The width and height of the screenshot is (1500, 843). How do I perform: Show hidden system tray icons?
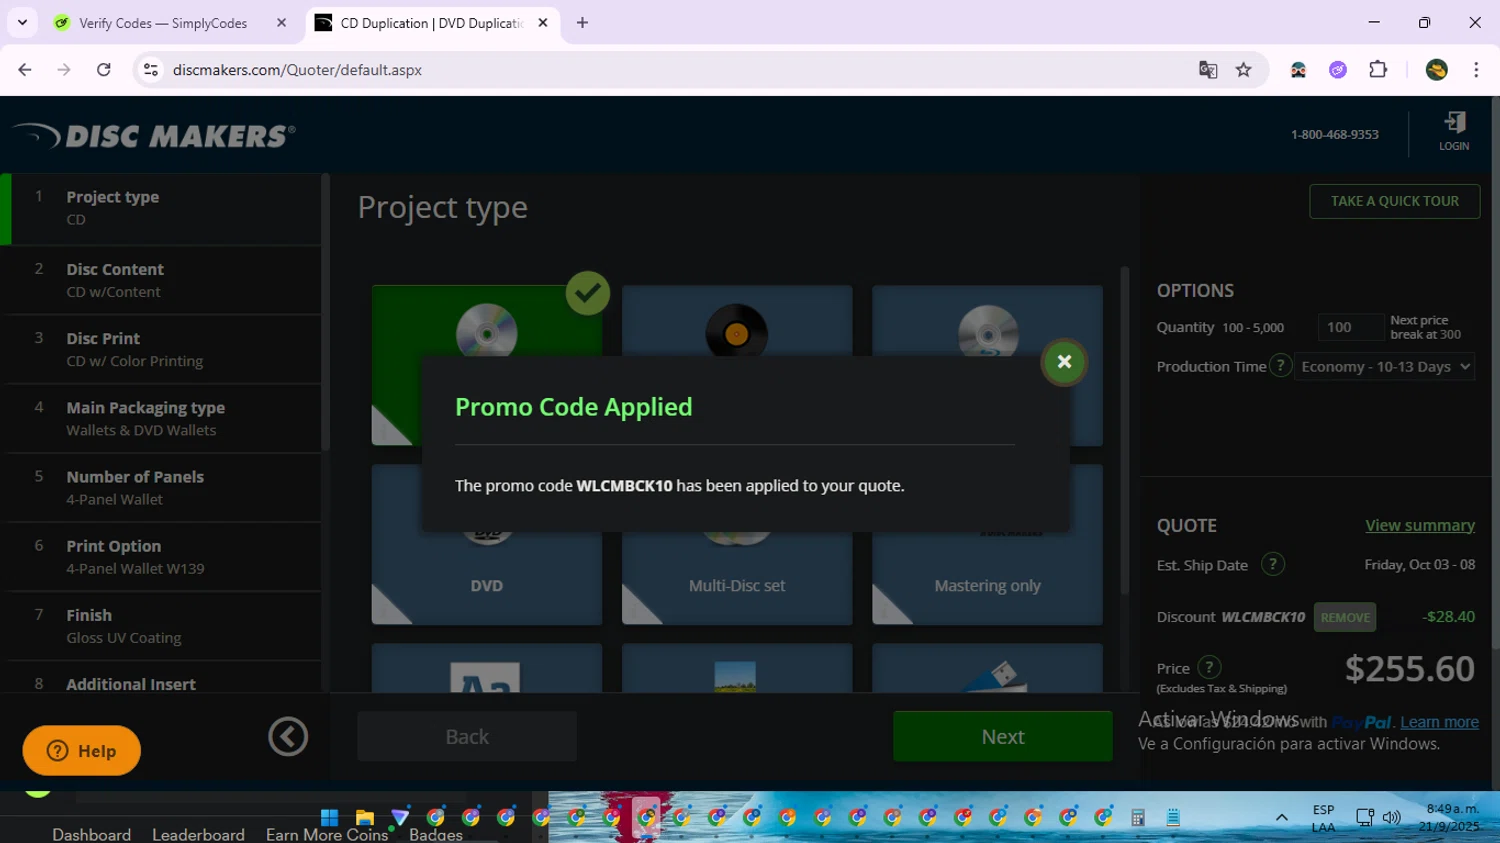click(x=1281, y=818)
